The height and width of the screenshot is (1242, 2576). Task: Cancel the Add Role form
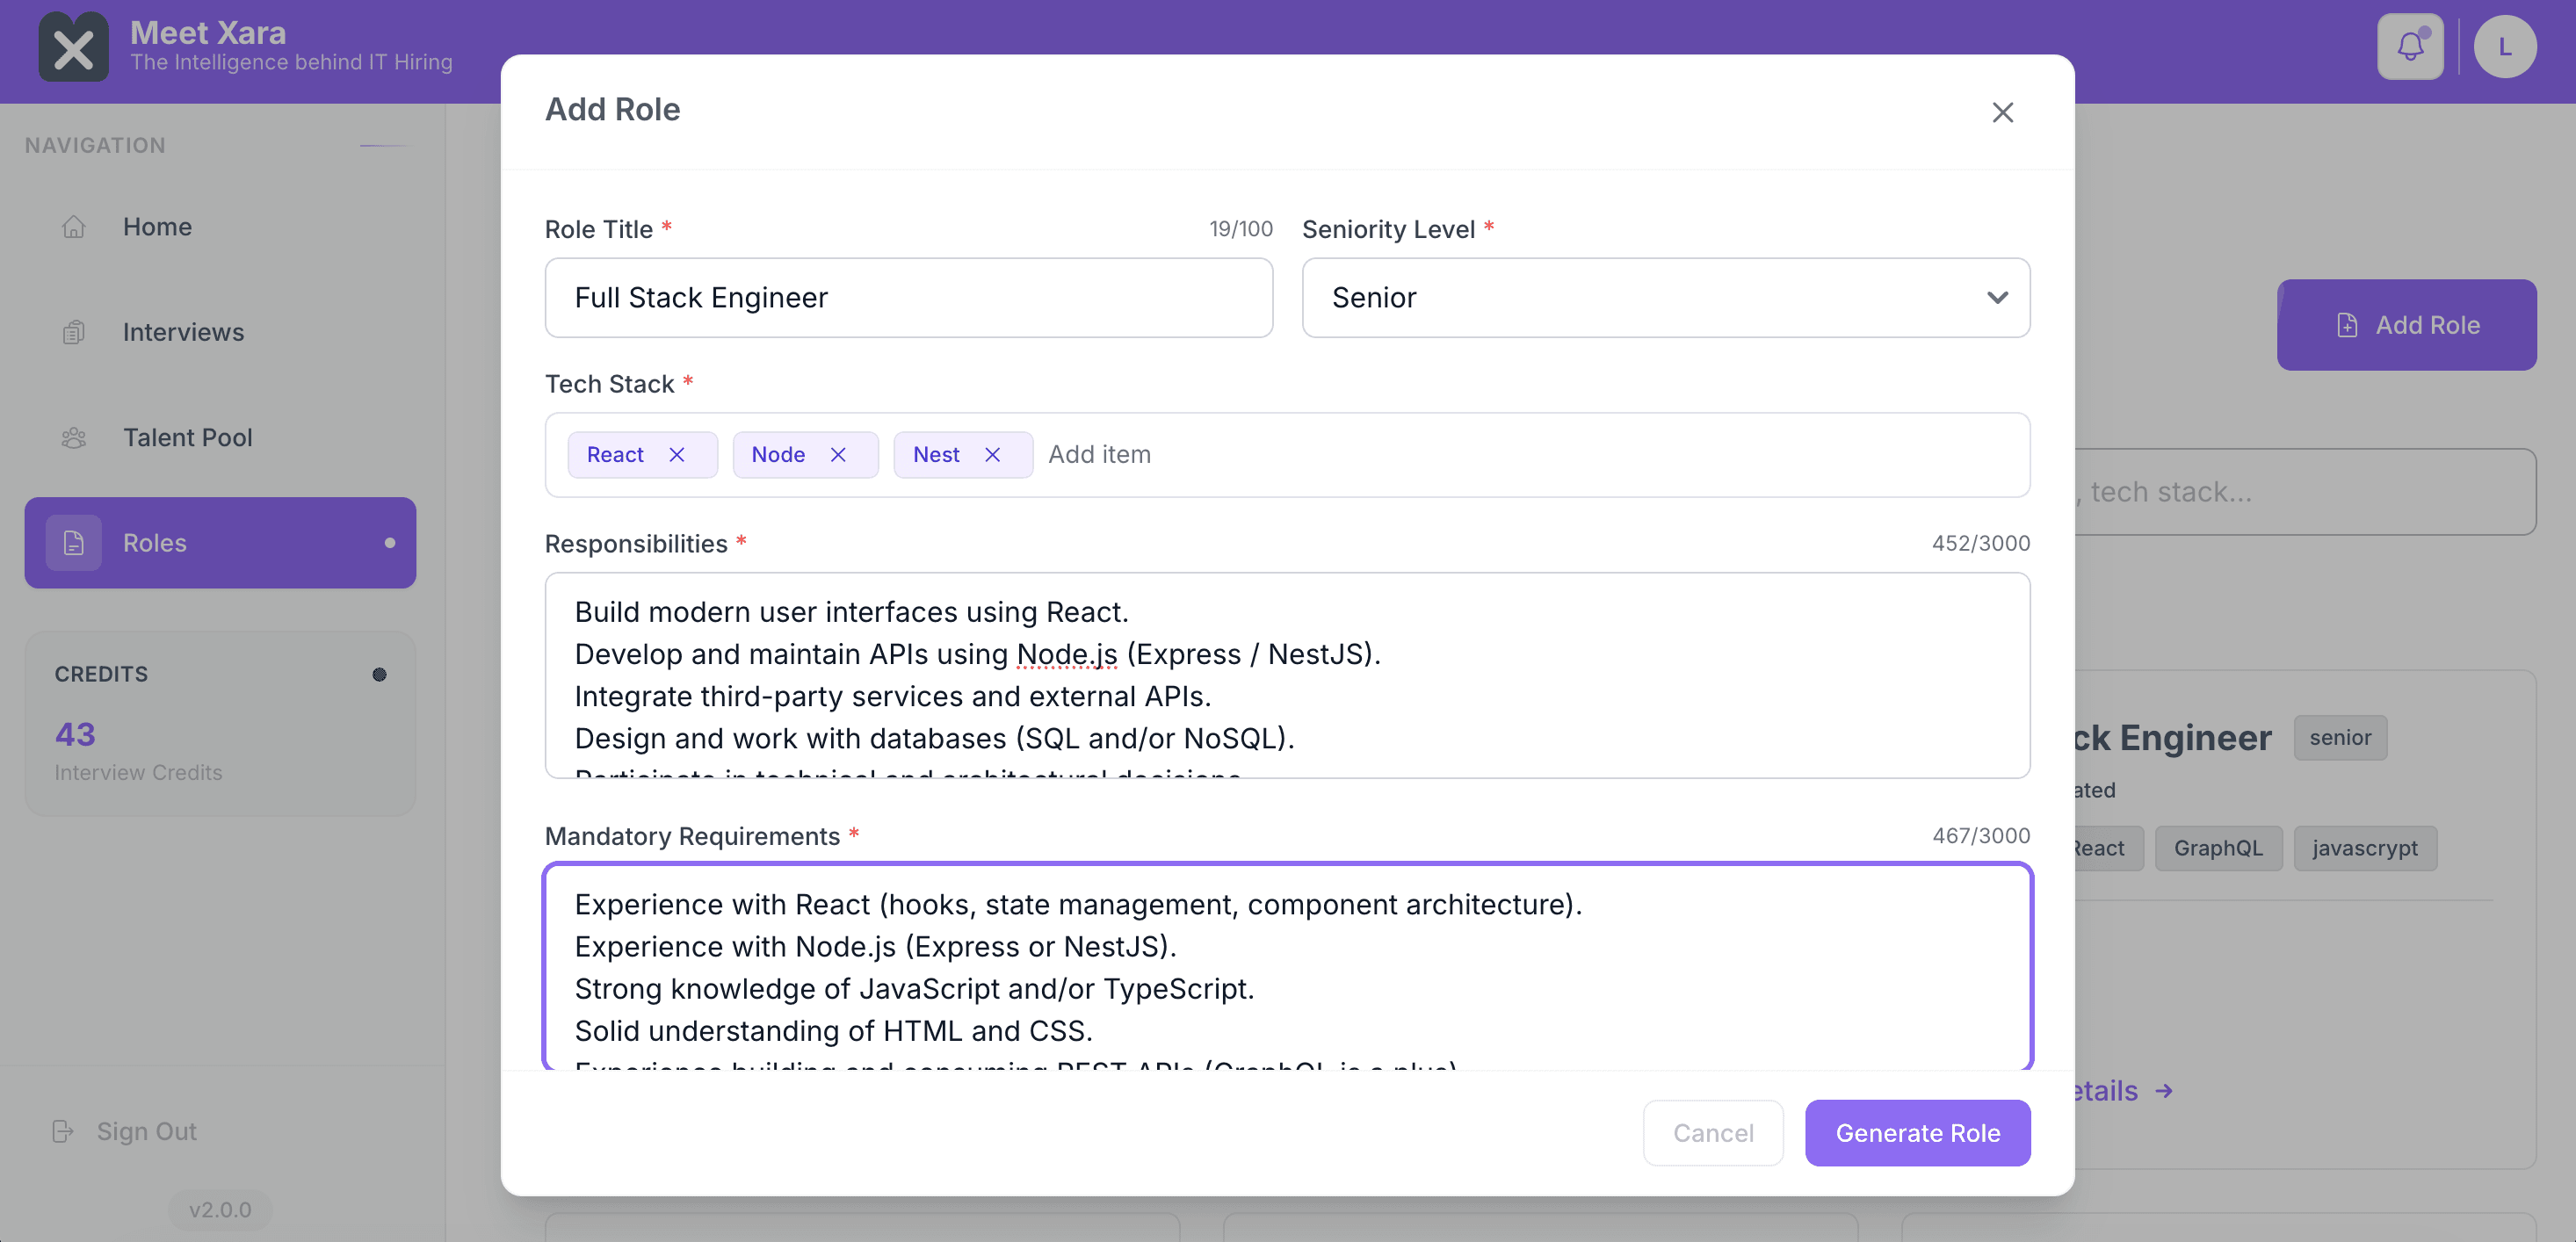click(x=1712, y=1133)
